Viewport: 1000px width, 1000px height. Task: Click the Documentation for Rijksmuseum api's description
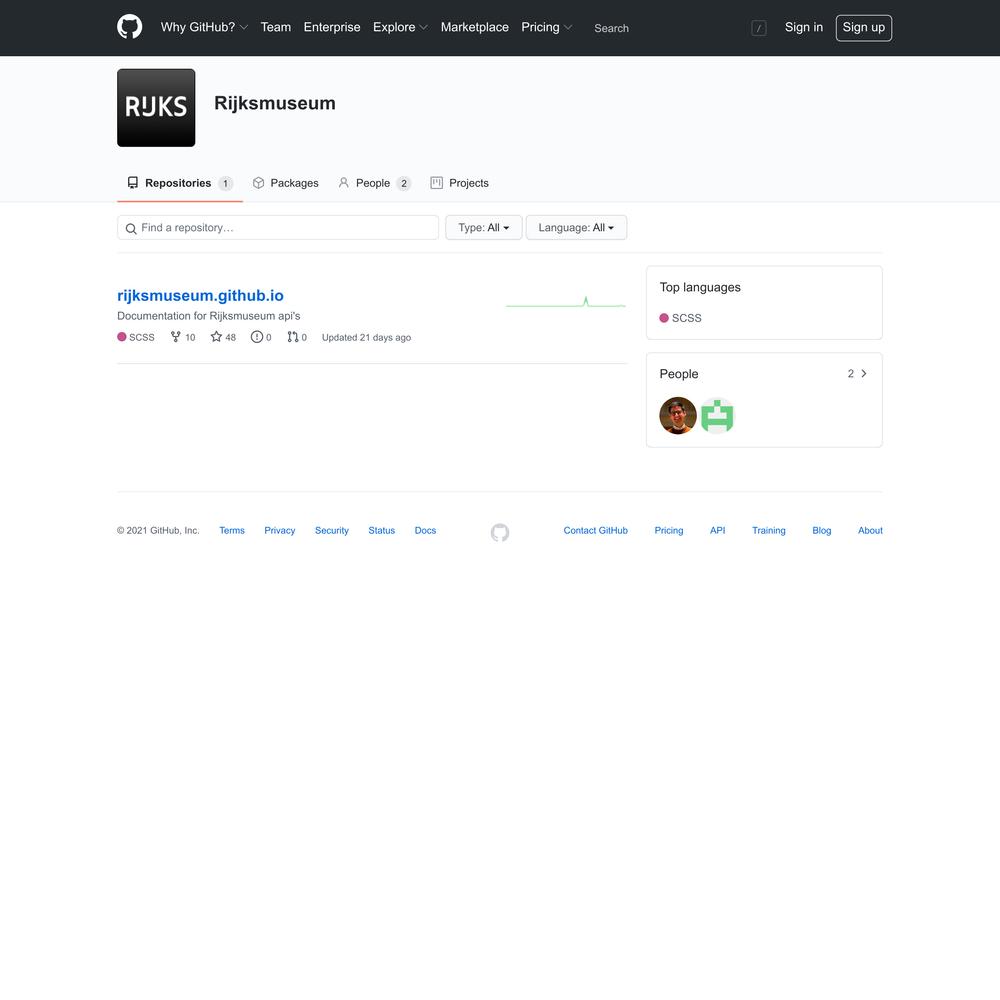point(209,316)
